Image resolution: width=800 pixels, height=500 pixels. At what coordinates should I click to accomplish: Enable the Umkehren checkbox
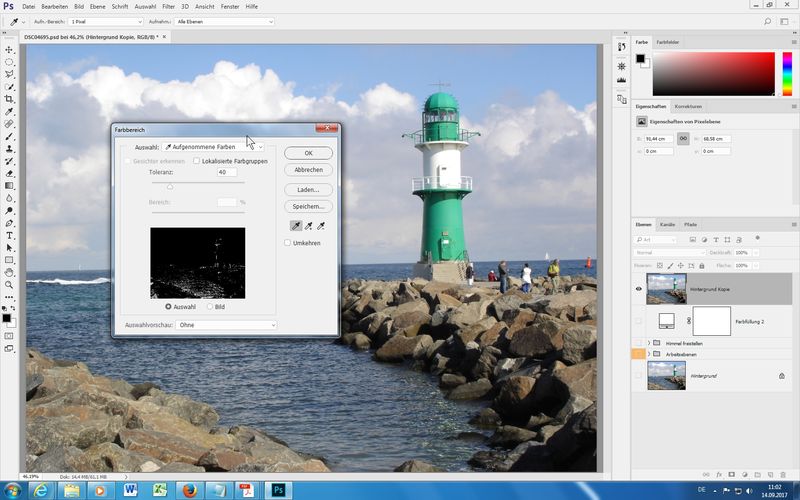point(288,243)
